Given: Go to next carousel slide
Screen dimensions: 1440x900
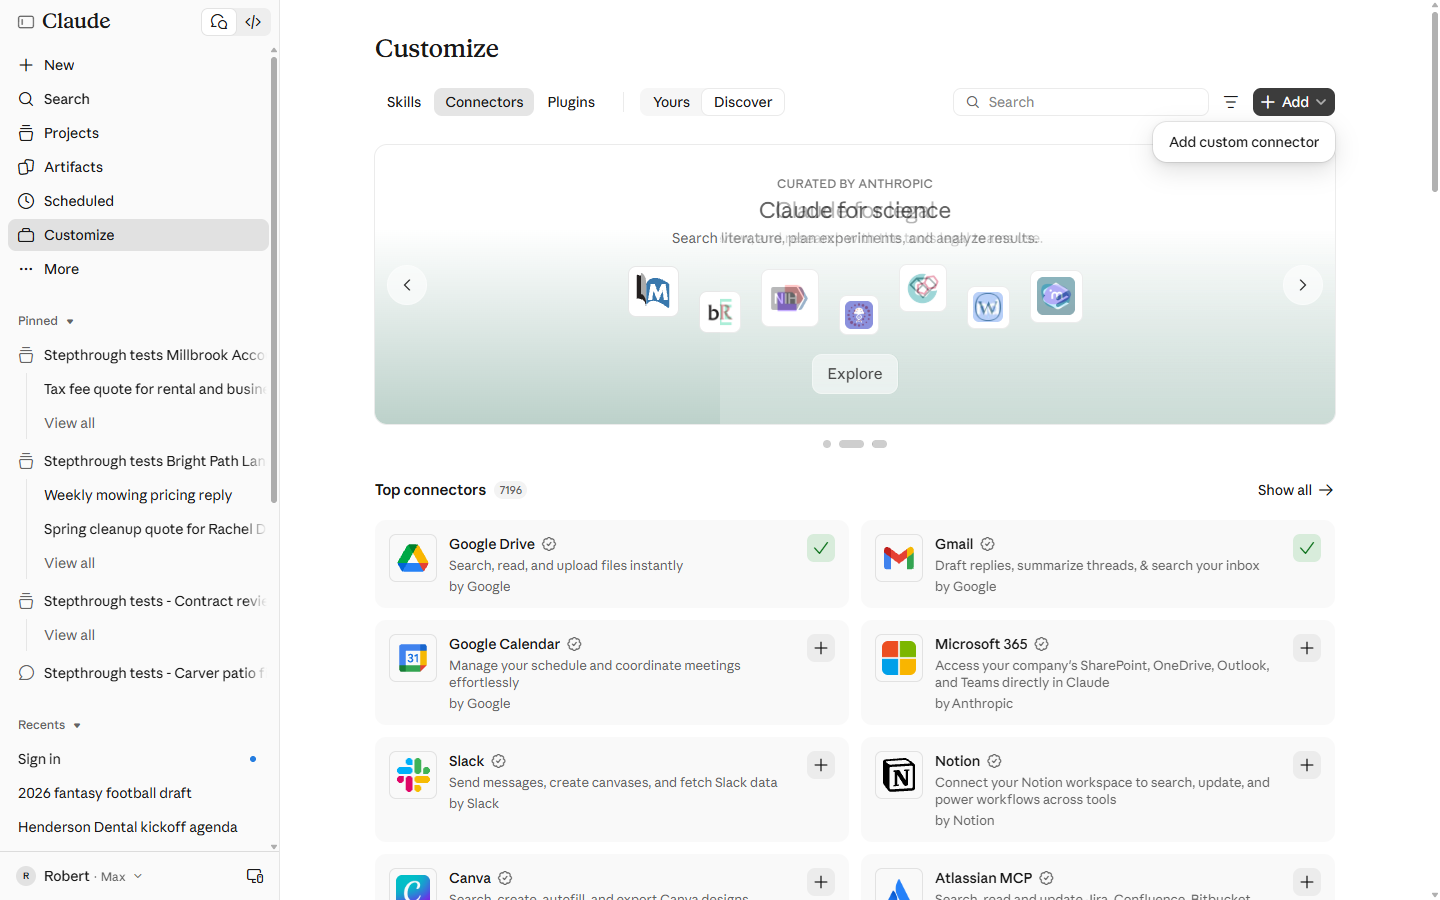Looking at the screenshot, I should 1303,285.
